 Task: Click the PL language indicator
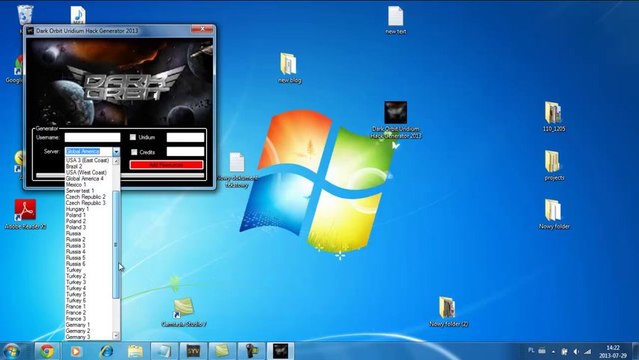[531, 350]
